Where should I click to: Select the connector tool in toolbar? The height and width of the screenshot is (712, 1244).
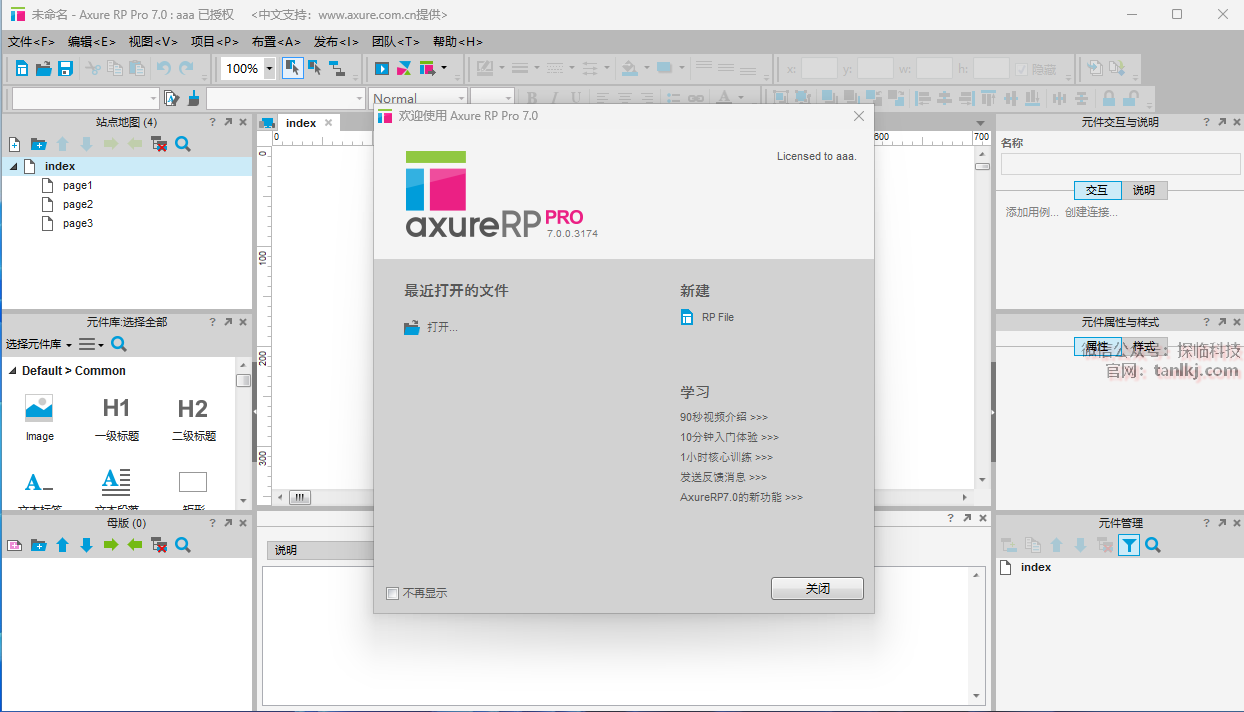point(337,69)
